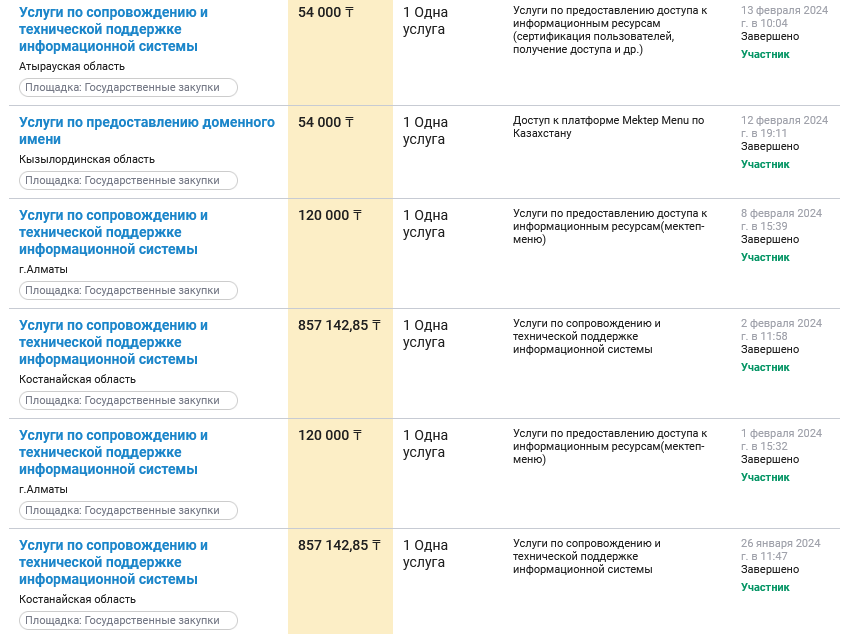Click "Участник" status of 26 января tender

click(765, 587)
